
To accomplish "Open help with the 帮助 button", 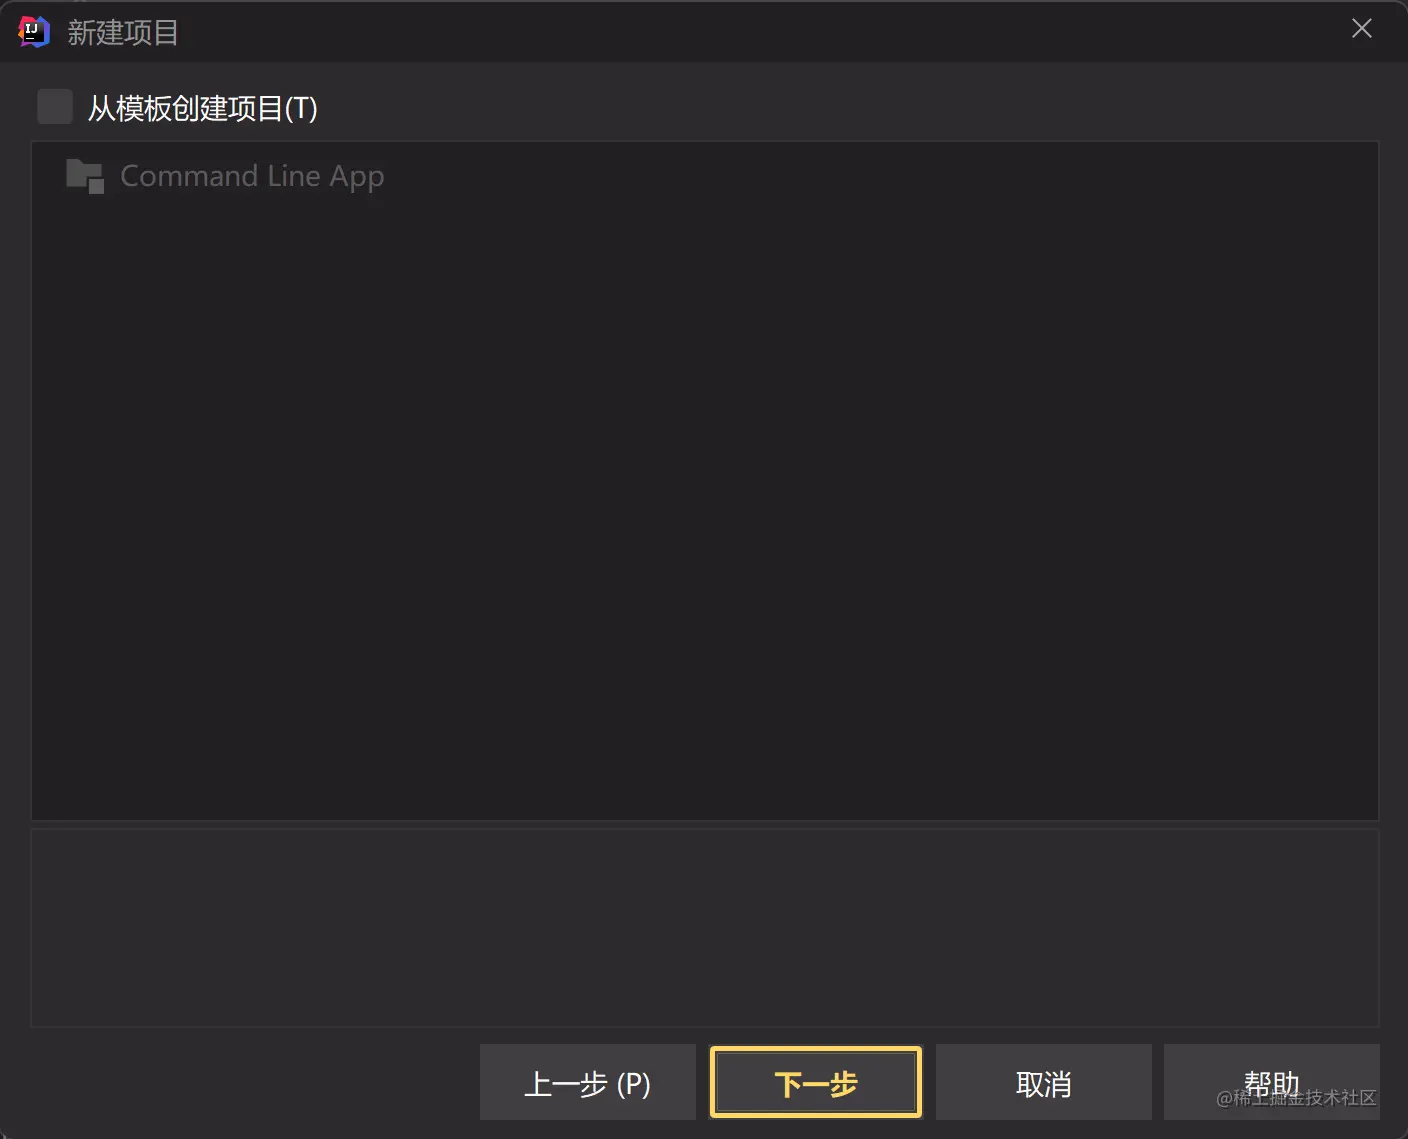I will point(1272,1082).
